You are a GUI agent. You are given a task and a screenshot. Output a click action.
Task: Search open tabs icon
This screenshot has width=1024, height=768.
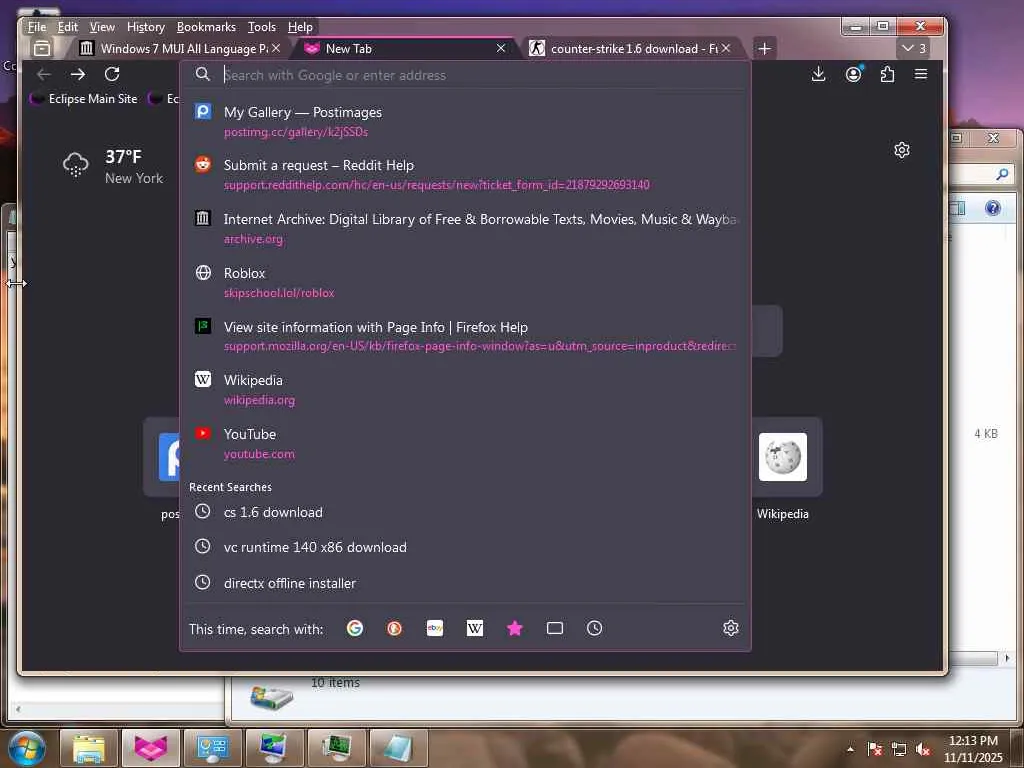coord(554,628)
